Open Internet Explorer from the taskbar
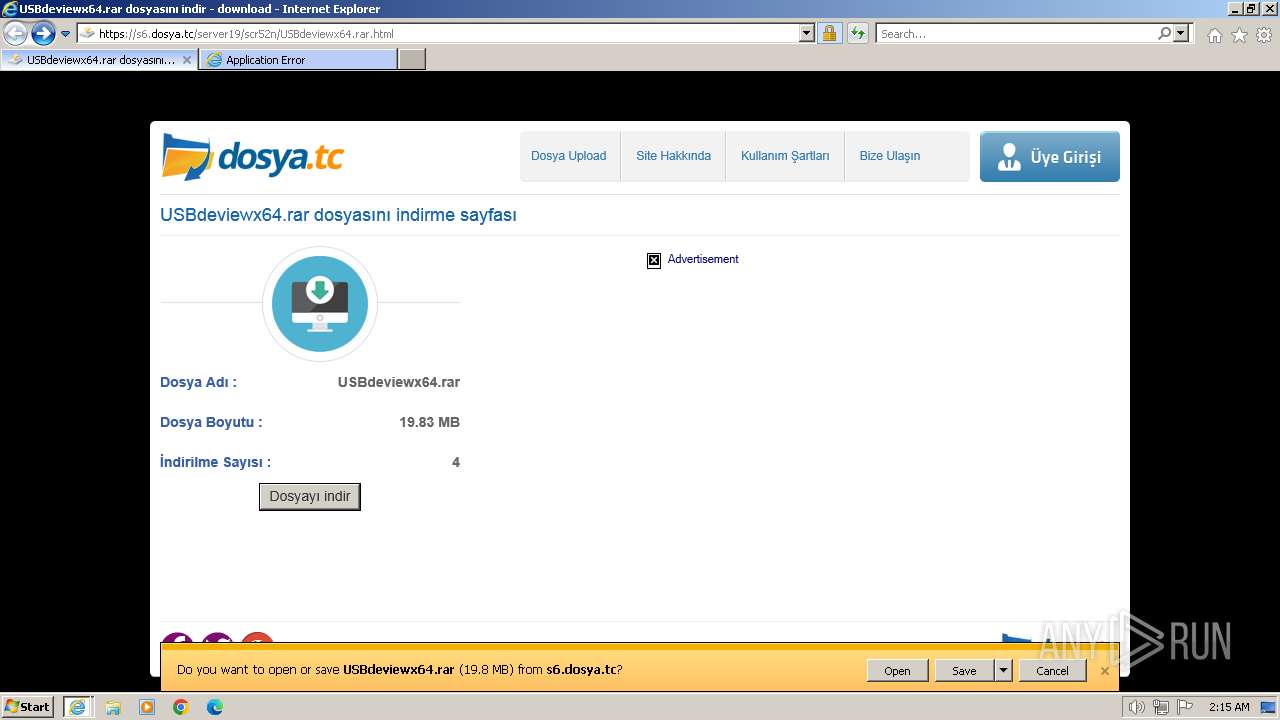This screenshot has width=1280, height=720. 77,707
